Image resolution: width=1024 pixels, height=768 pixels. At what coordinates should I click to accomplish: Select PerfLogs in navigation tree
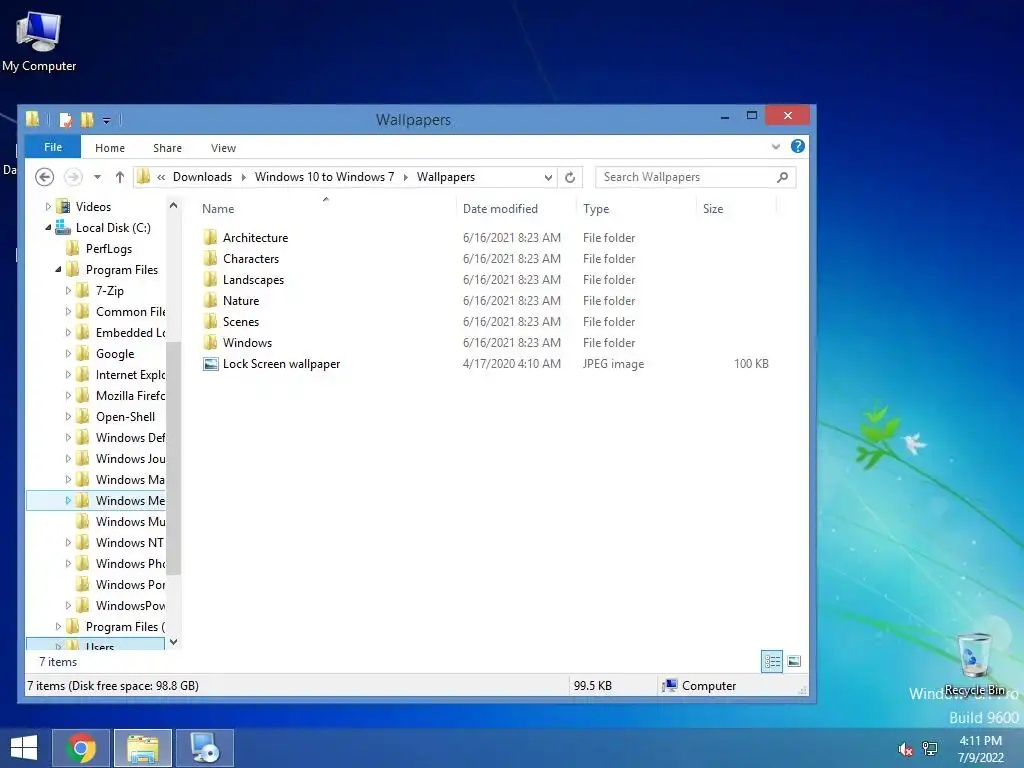tap(108, 249)
